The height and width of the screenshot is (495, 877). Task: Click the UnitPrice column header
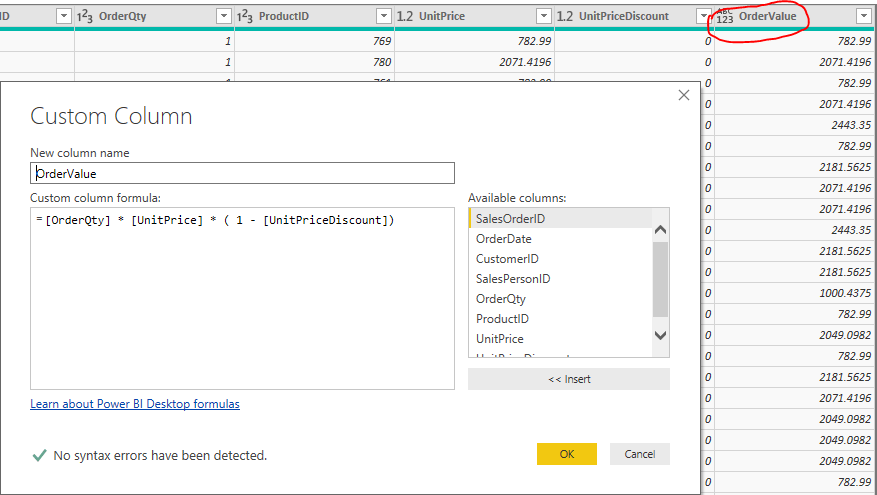click(474, 16)
